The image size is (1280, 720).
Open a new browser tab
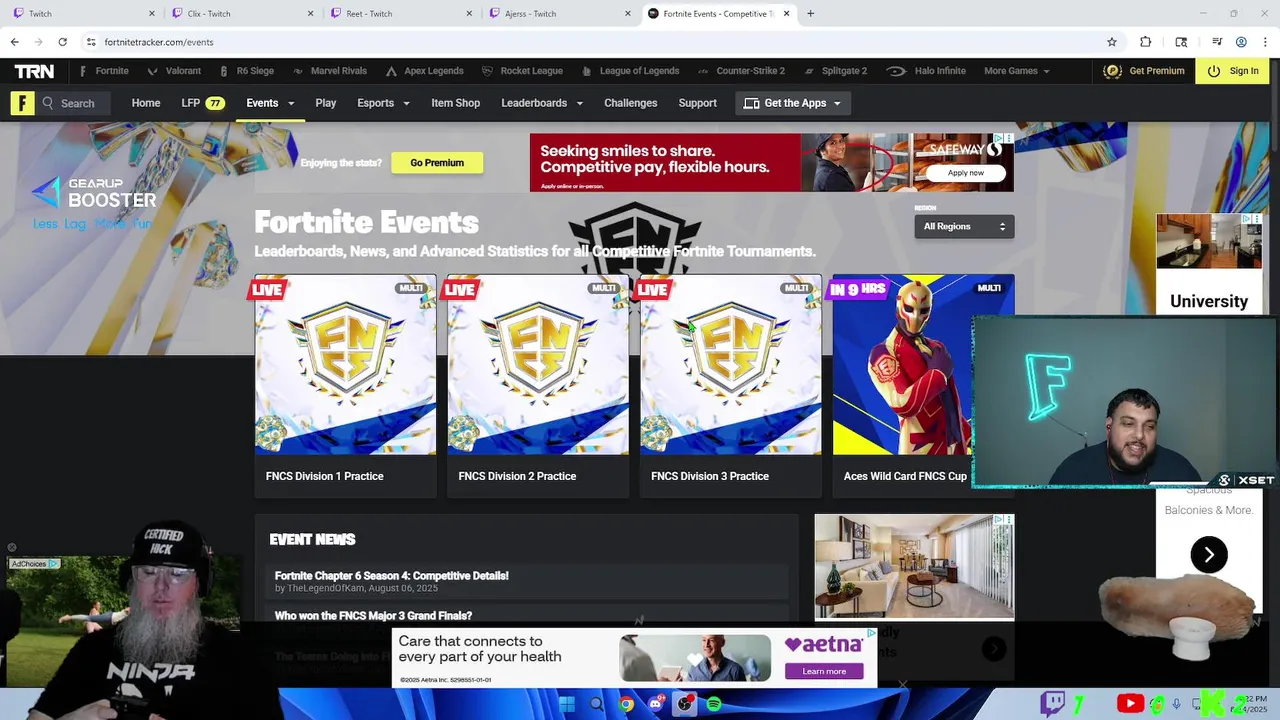point(810,14)
